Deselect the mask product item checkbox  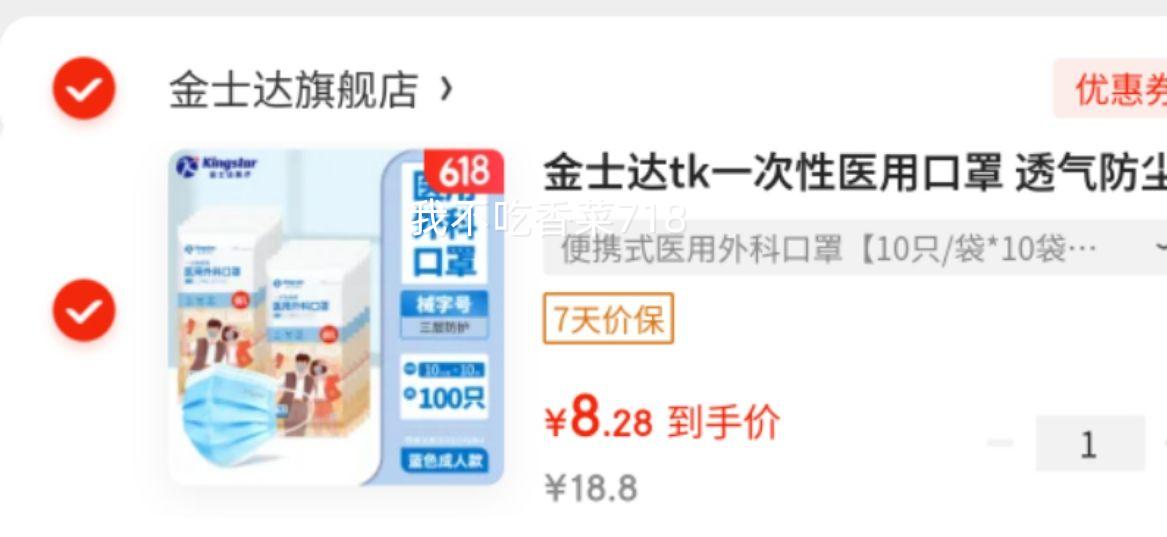[x=84, y=311]
